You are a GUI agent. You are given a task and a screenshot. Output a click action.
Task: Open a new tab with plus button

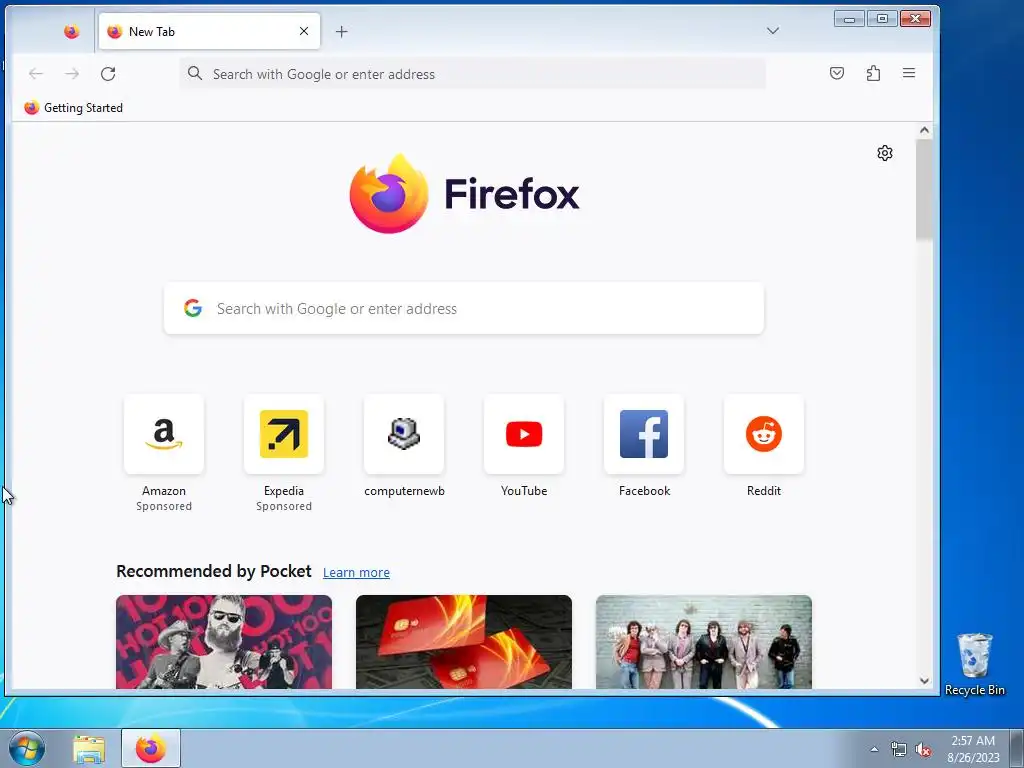(342, 31)
